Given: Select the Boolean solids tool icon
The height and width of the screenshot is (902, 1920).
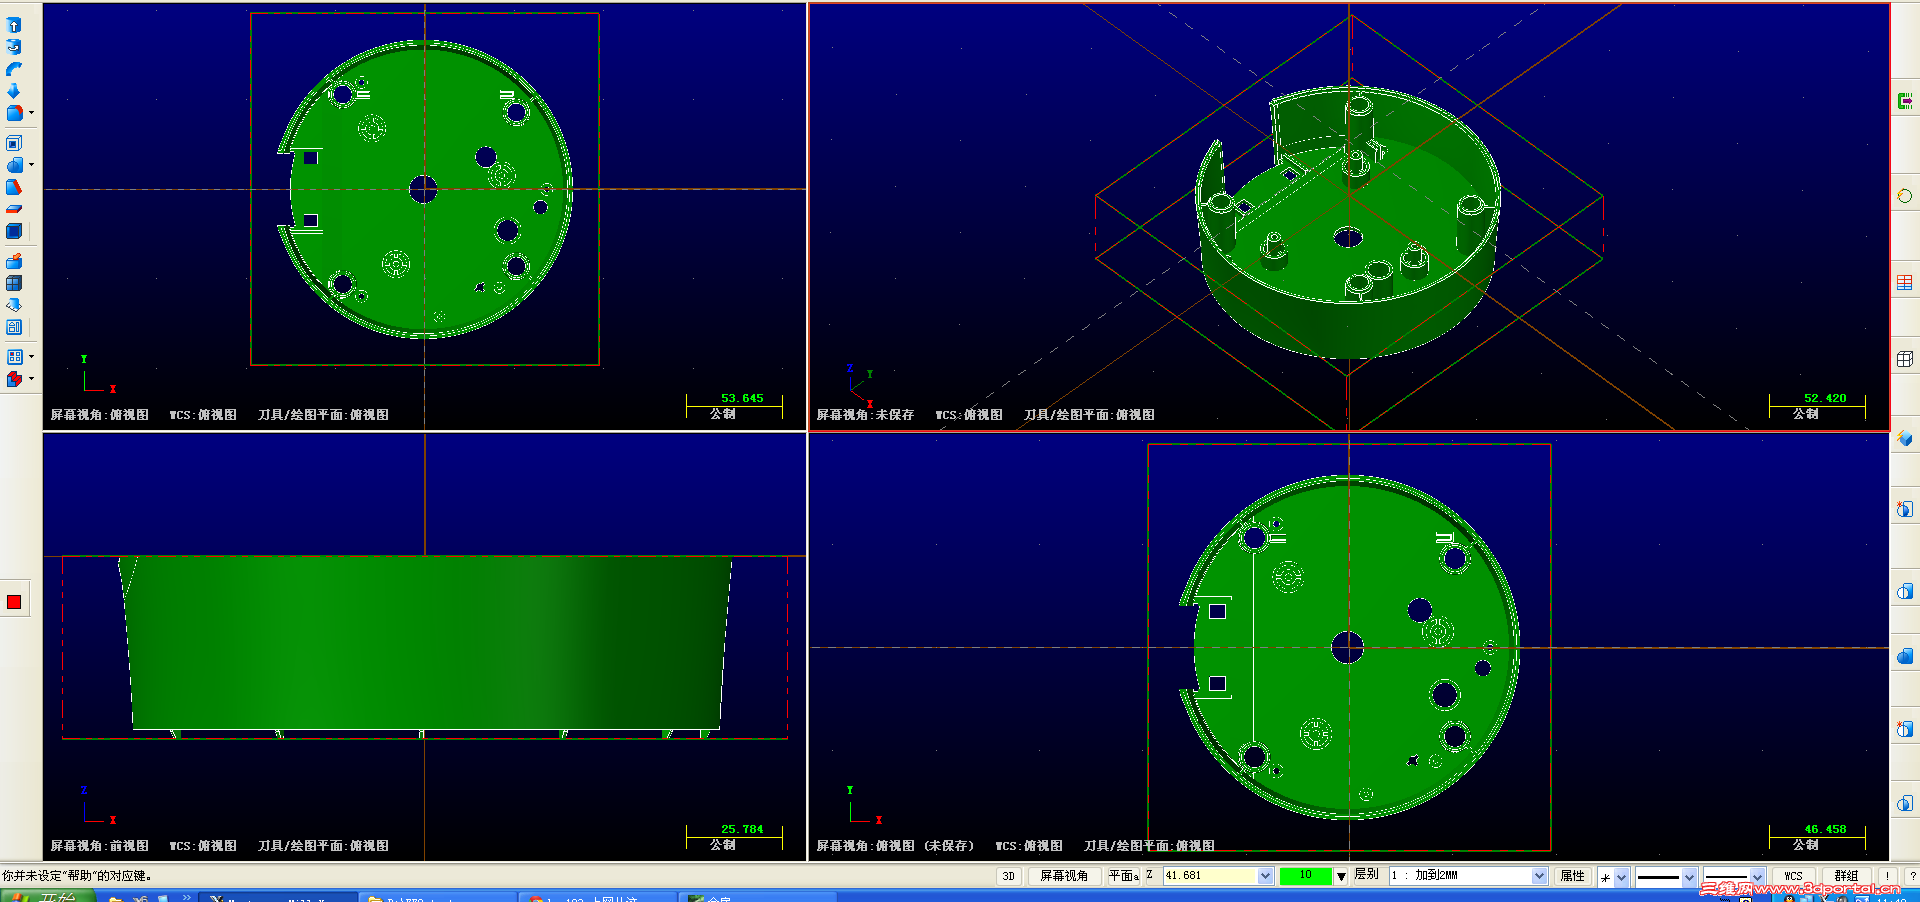Looking at the screenshot, I should coord(14,165).
